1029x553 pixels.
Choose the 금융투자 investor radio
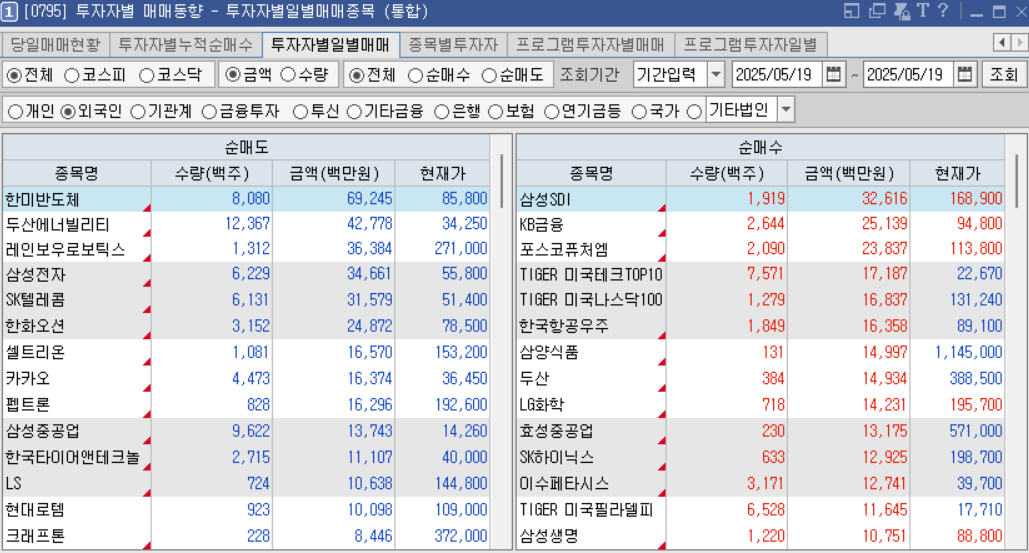[209, 112]
